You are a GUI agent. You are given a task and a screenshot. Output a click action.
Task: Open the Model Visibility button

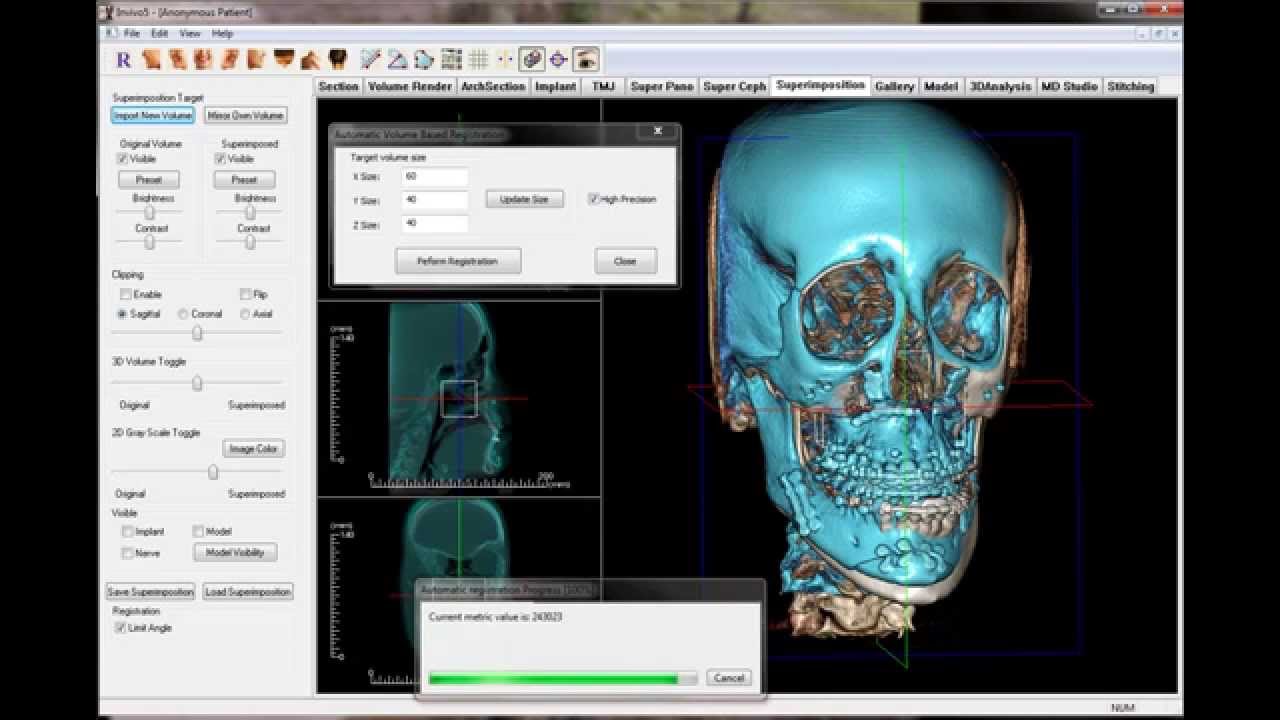[235, 552]
